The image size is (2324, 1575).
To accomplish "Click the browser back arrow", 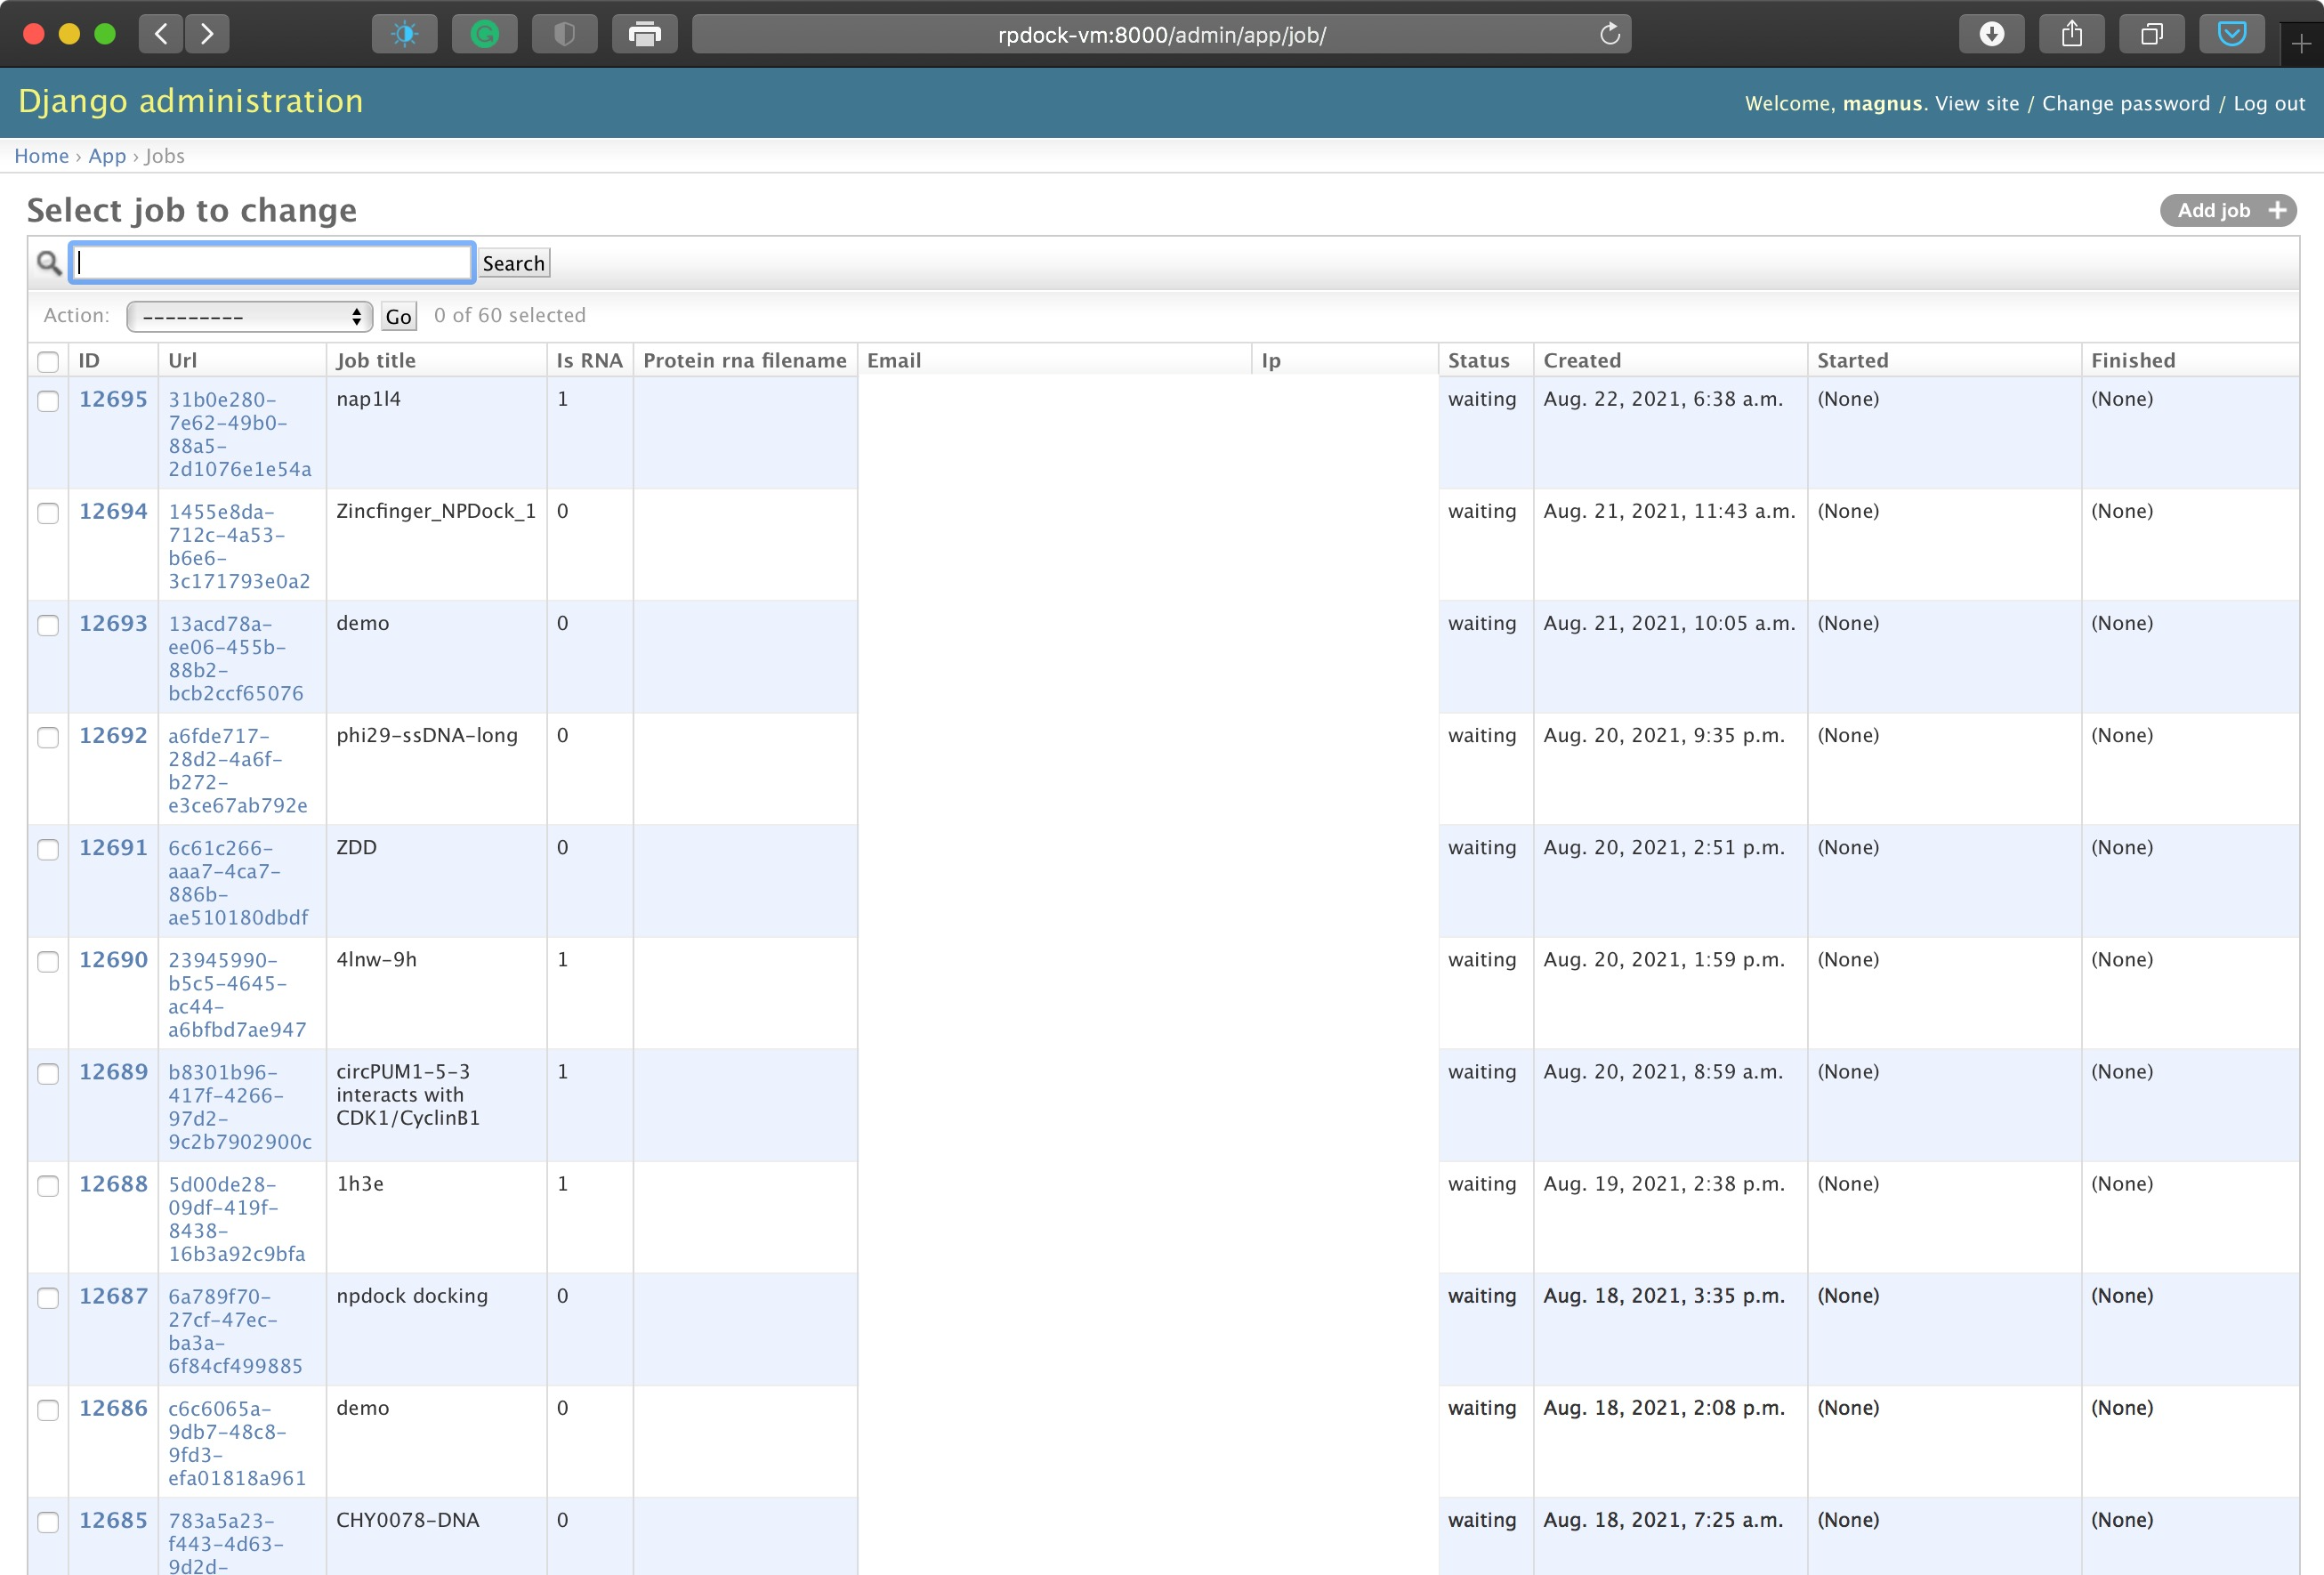I will [x=161, y=34].
